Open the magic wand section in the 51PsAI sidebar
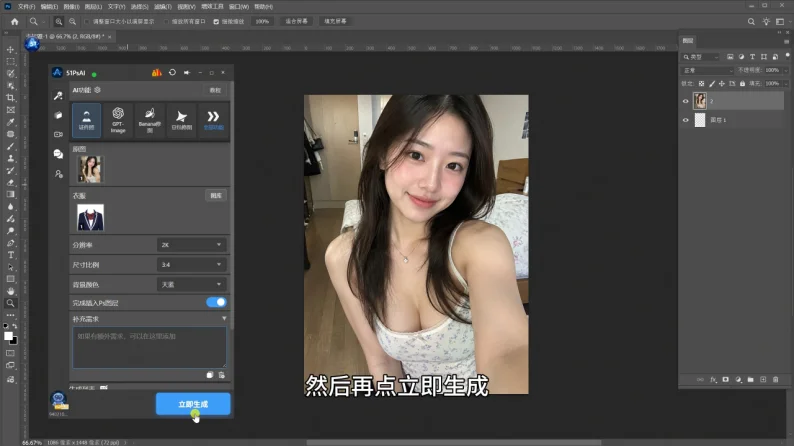The image size is (794, 447). point(58,96)
